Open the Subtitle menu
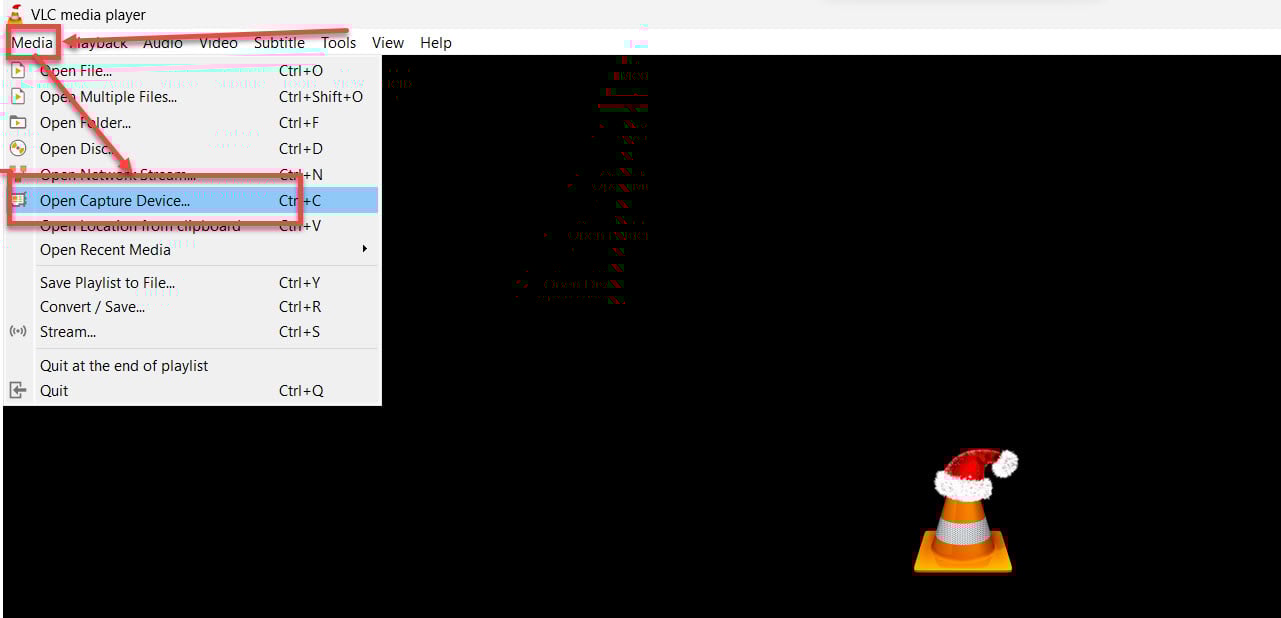This screenshot has height=618, width=1281. 279,43
